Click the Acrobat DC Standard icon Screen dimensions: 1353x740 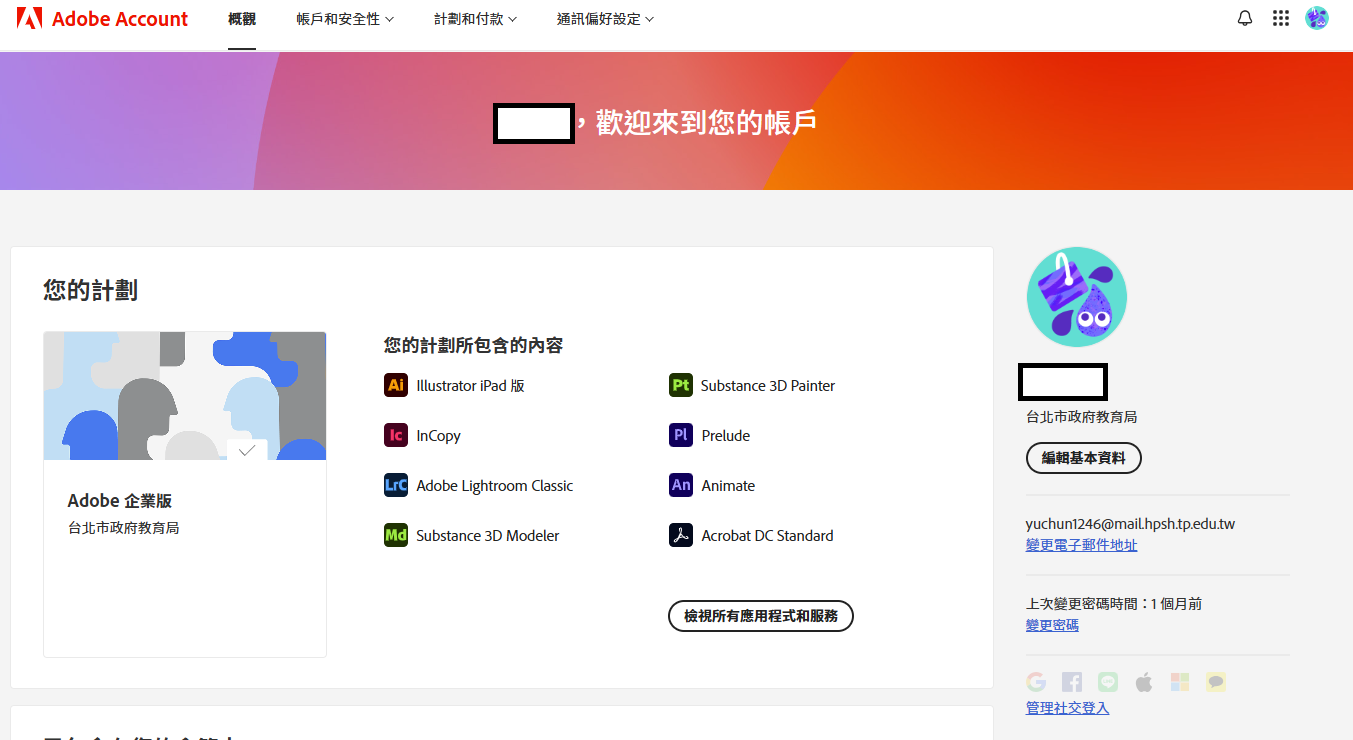coord(681,535)
